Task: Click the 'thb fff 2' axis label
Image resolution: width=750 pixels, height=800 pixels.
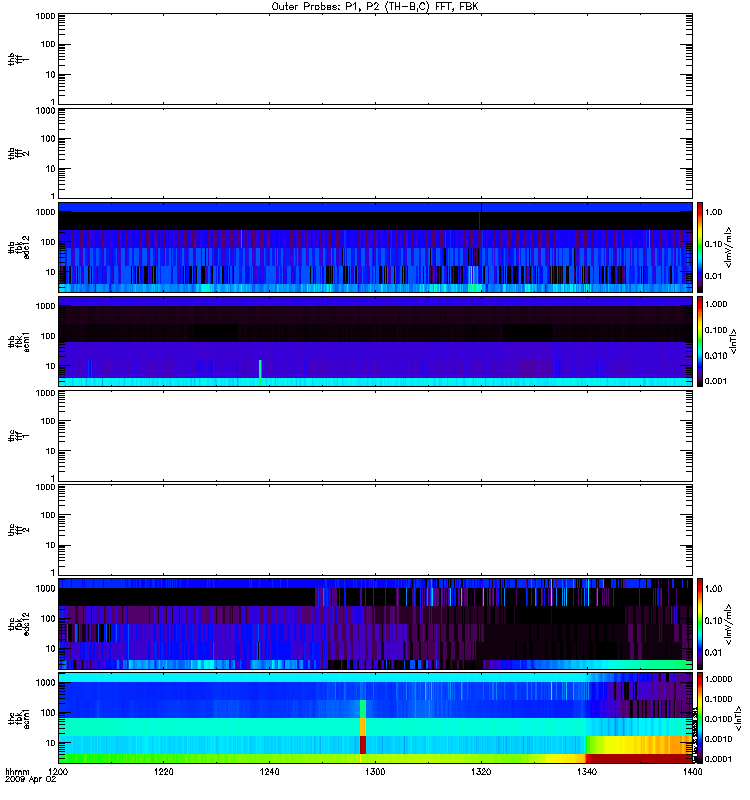Action: point(18,154)
